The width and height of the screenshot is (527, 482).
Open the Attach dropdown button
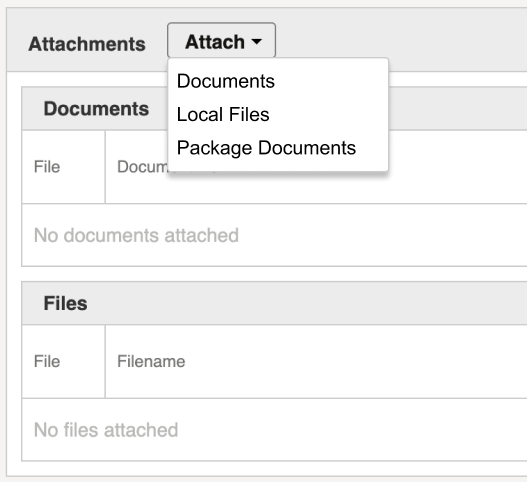pos(221,41)
